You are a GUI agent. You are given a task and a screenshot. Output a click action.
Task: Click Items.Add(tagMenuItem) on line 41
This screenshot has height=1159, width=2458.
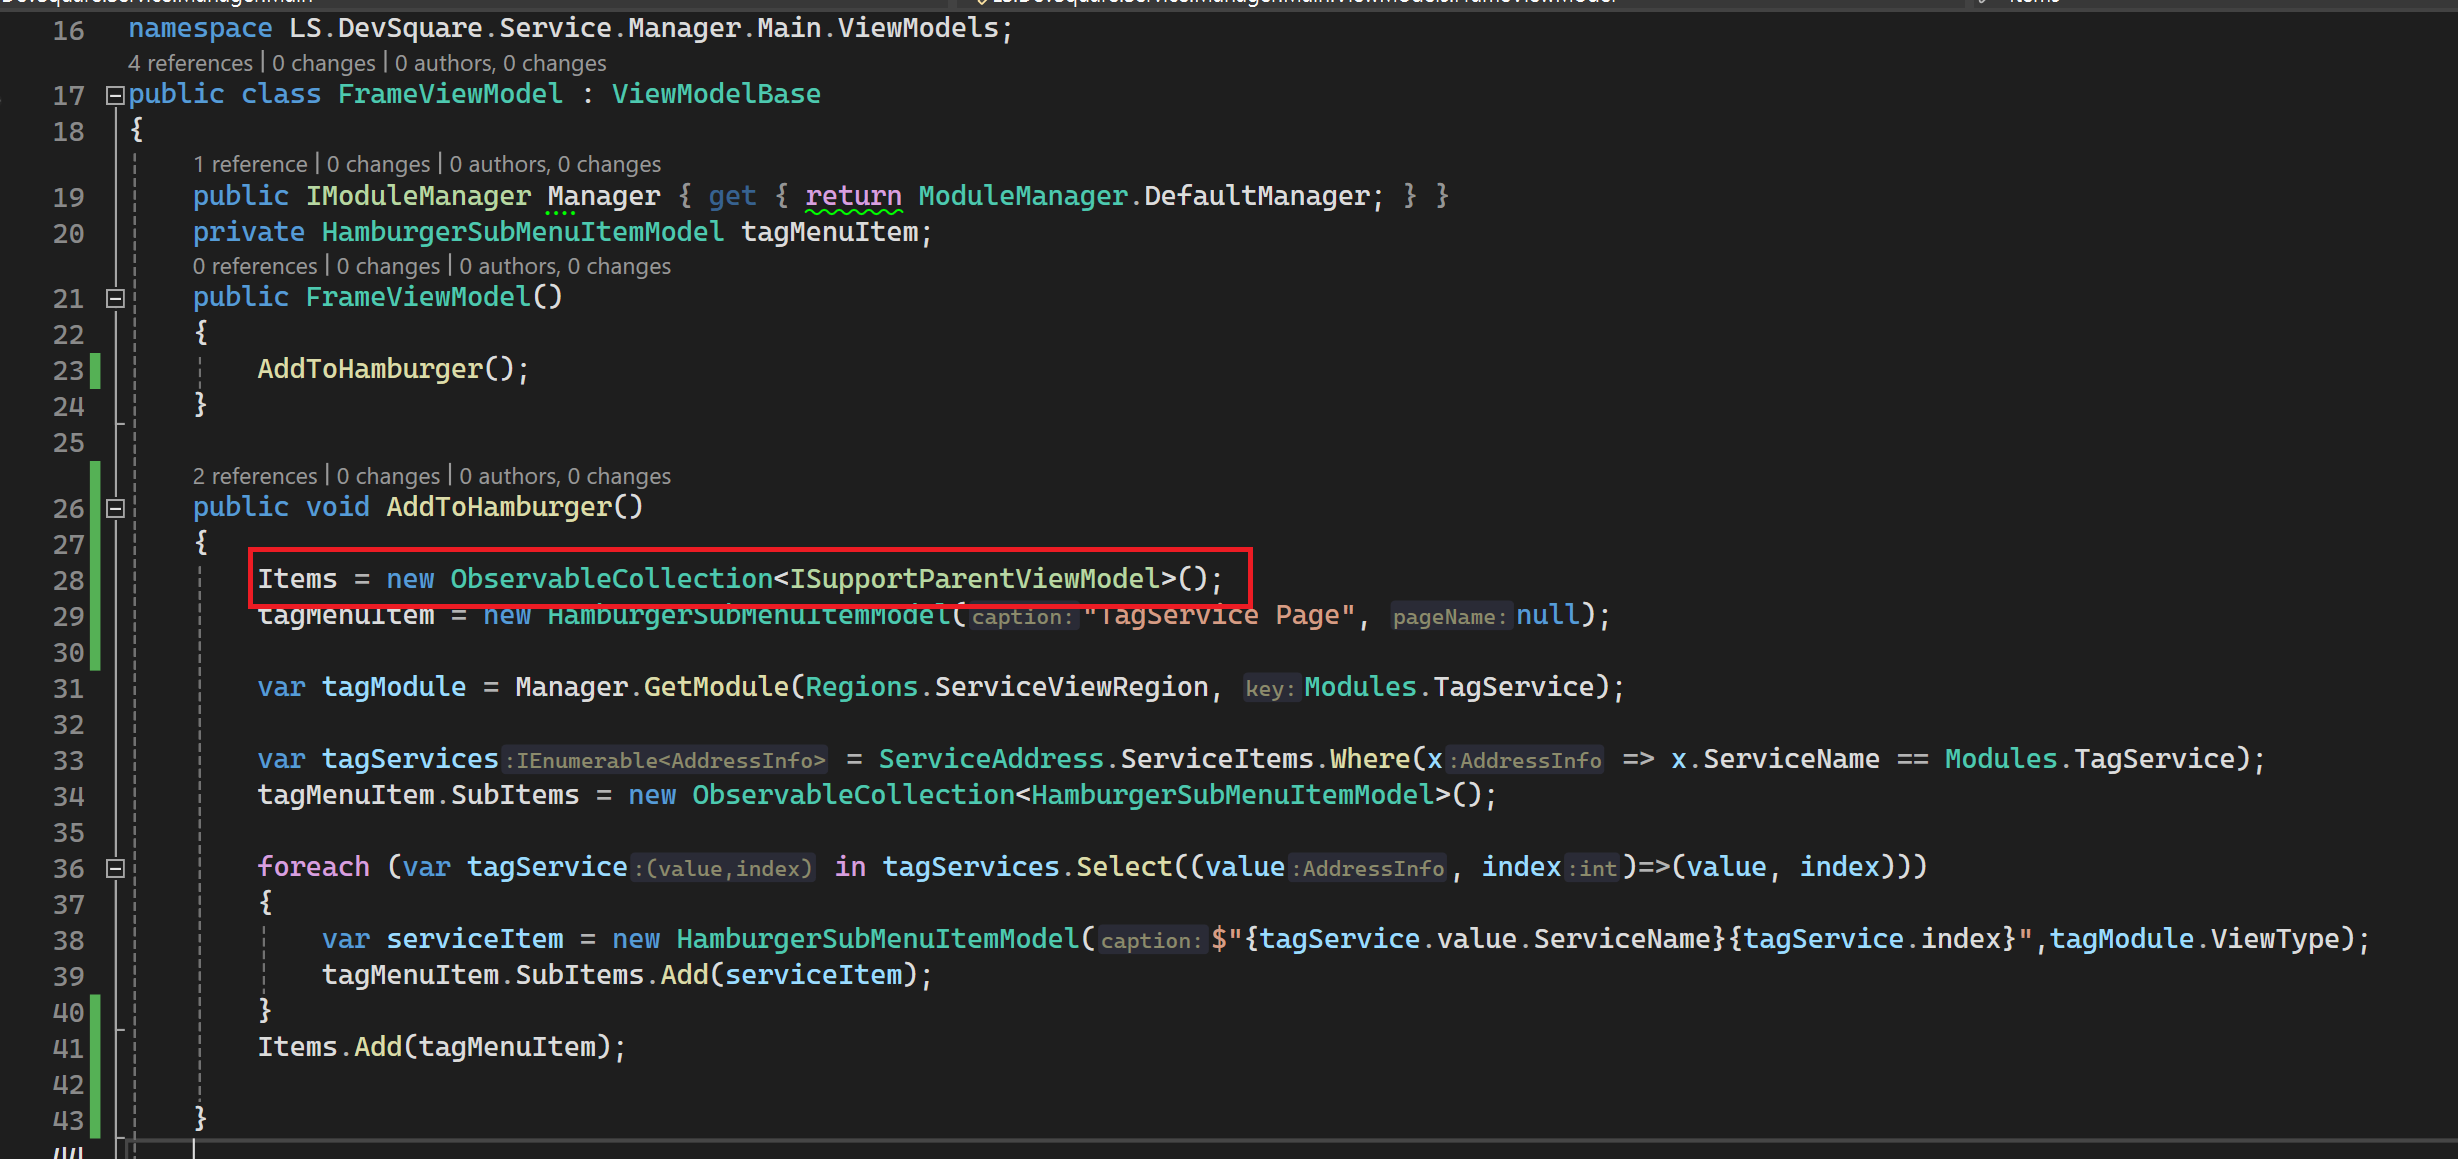click(440, 1047)
